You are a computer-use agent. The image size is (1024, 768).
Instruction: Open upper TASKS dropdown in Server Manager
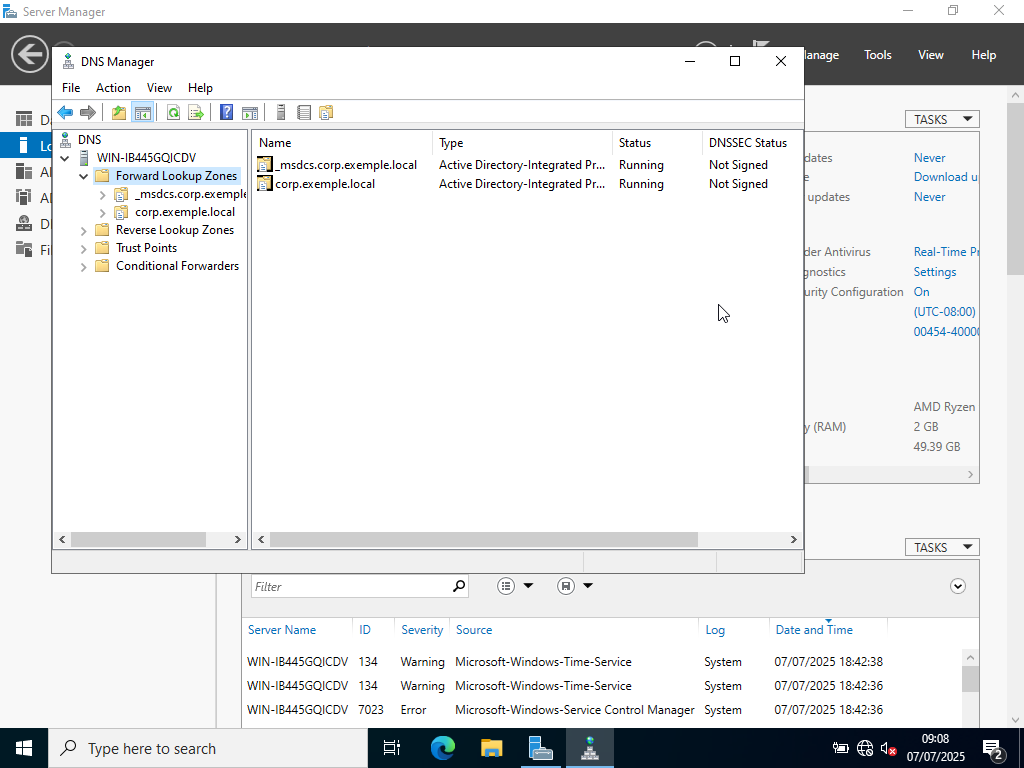coord(942,119)
